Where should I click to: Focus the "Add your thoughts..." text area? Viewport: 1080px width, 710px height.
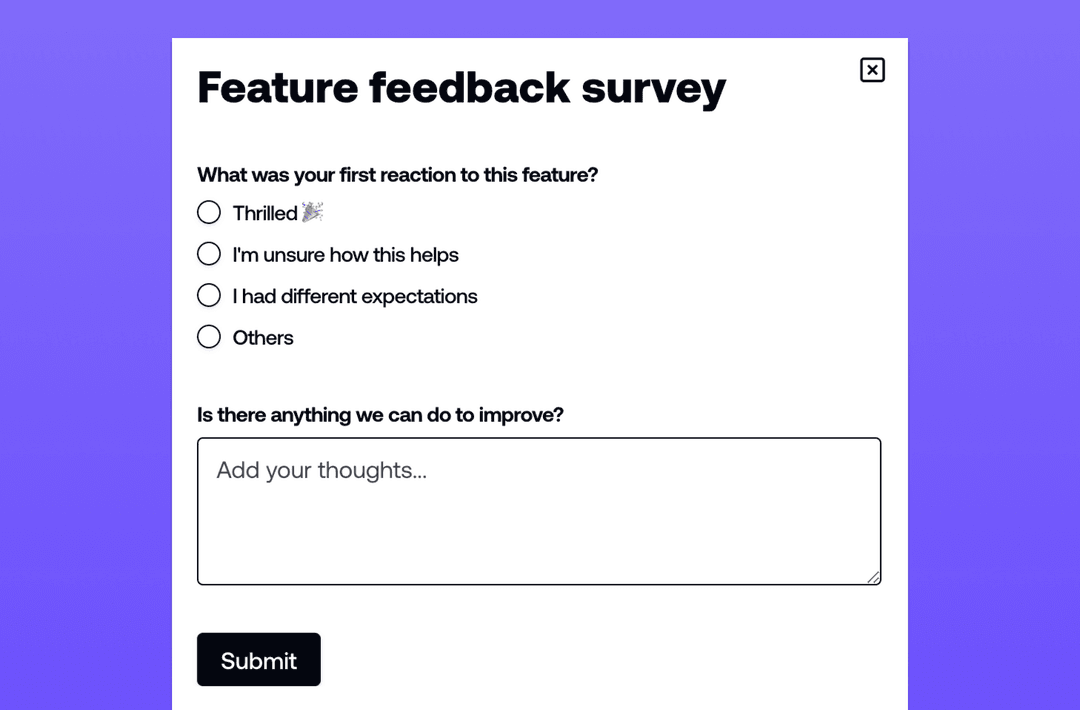[538, 510]
